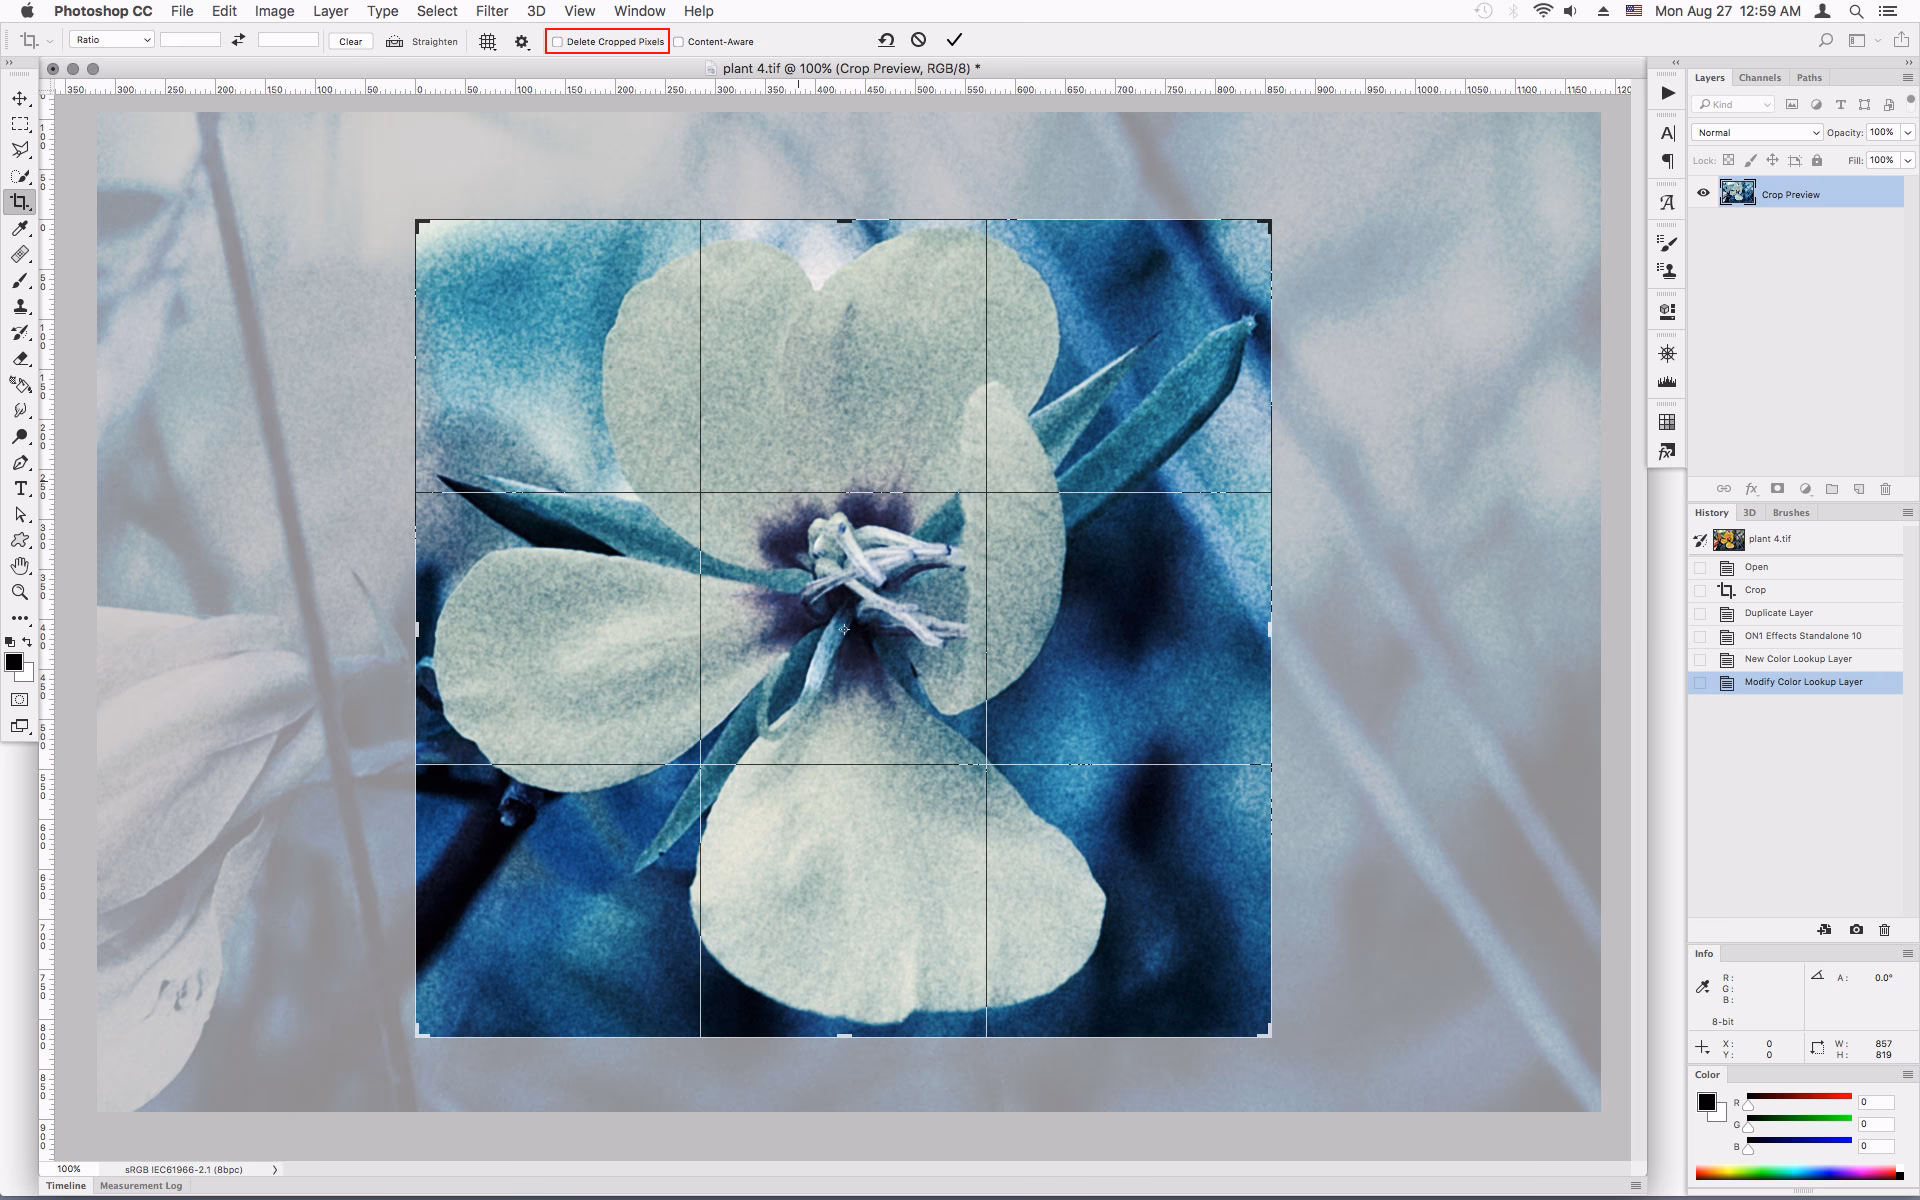1920x1200 pixels.
Task: Pick the Zoom tool
Action: 20,592
